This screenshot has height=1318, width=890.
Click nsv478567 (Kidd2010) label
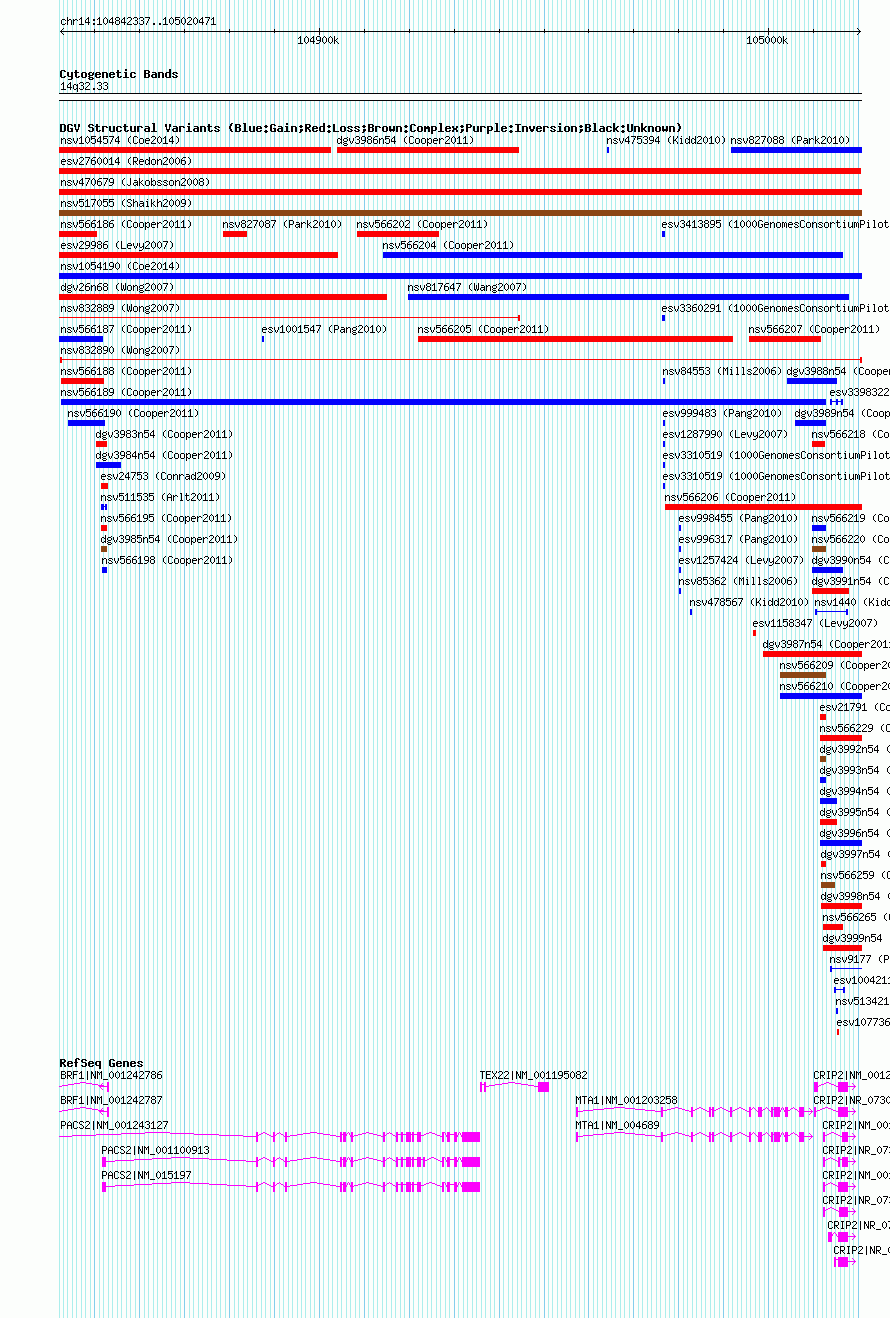[749, 602]
